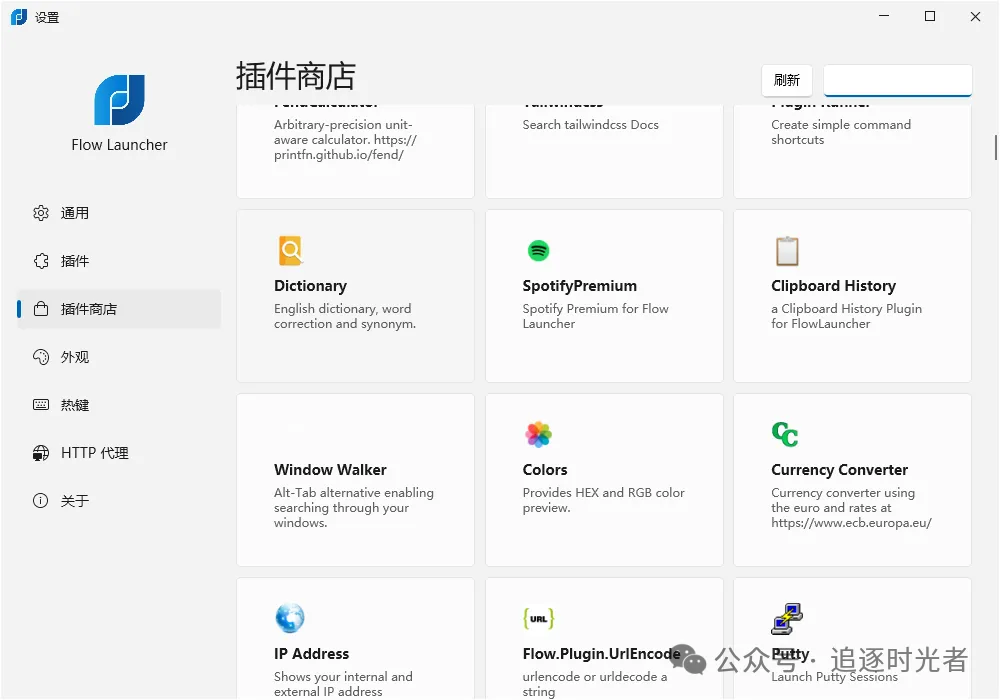Click the Colors plugin flower icon
The height and width of the screenshot is (700, 1000).
coord(539,434)
